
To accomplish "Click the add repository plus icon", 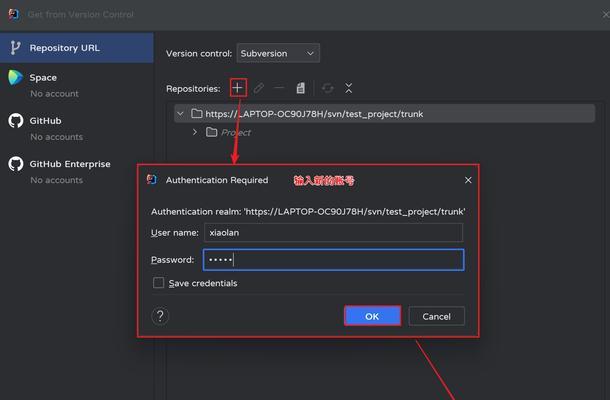I will [237, 88].
